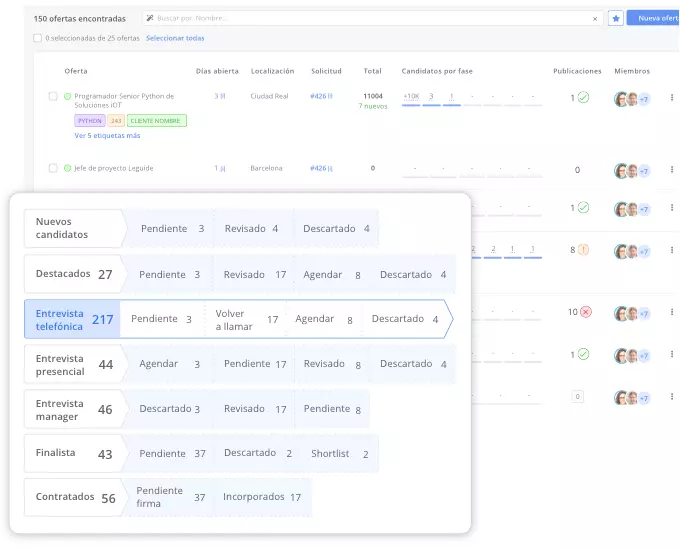680x549 pixels.
Task: Tick the select-all offers checkbox
Action: 38,38
